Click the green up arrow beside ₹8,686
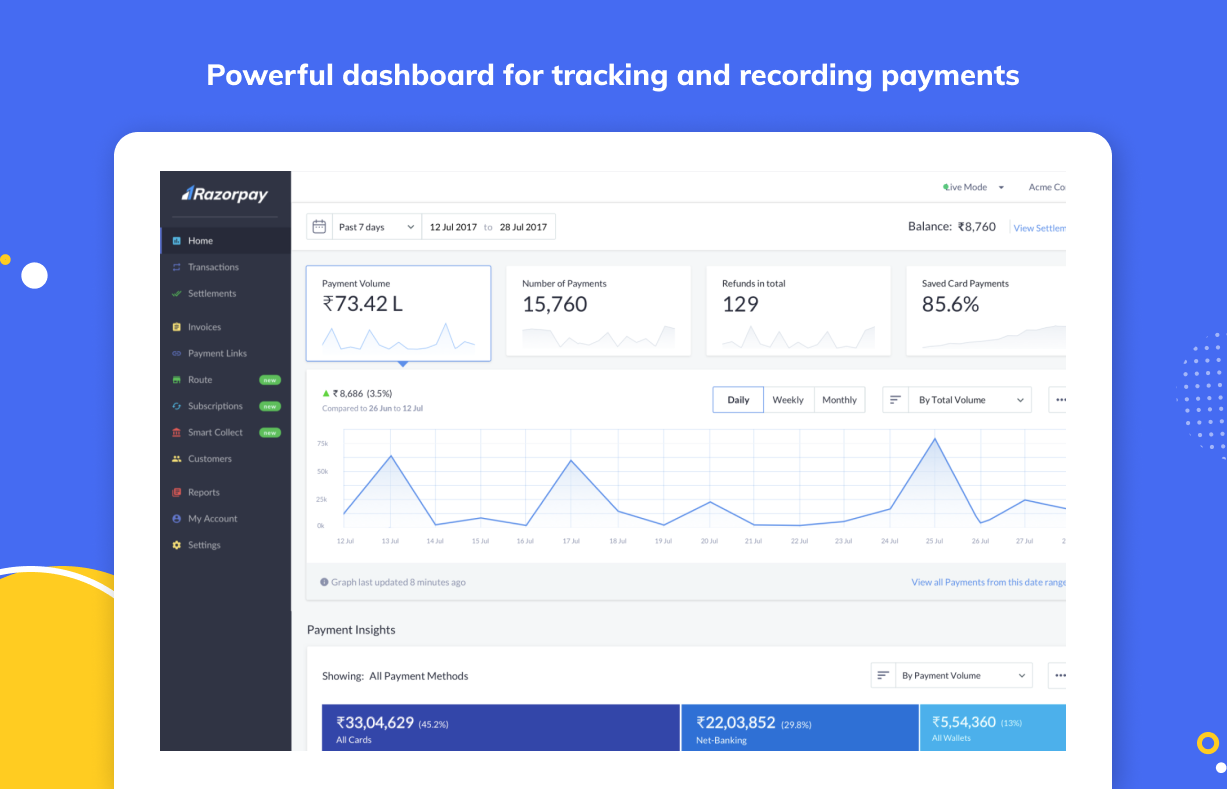Viewport: 1227px width, 789px height. 326,394
